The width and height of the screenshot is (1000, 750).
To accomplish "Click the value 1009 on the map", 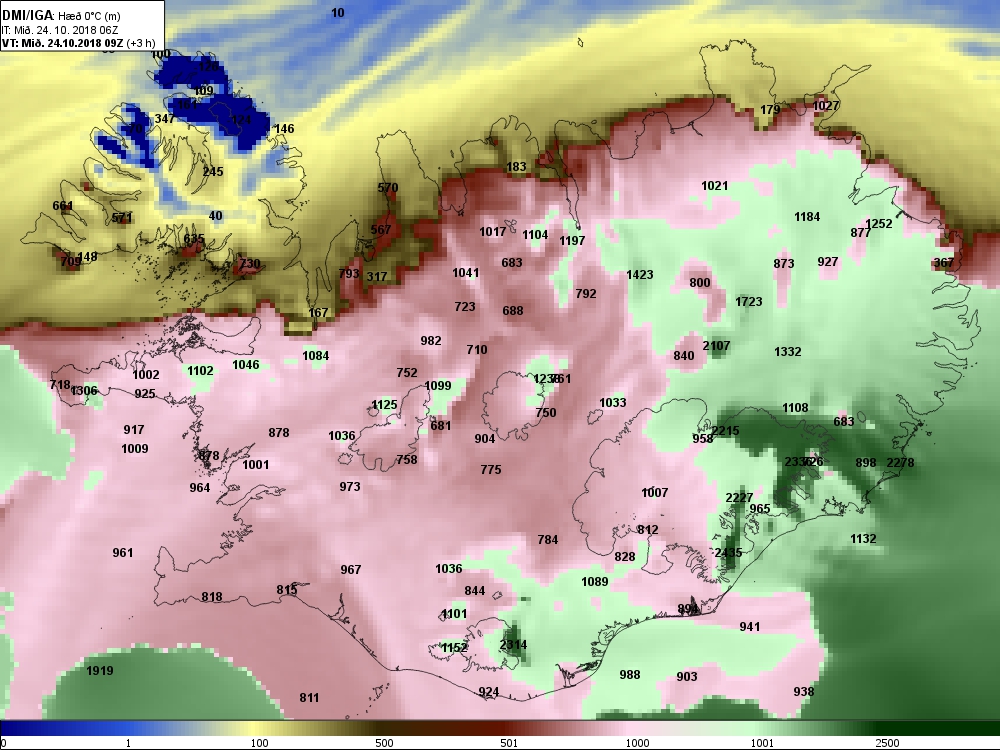I will click(135, 448).
